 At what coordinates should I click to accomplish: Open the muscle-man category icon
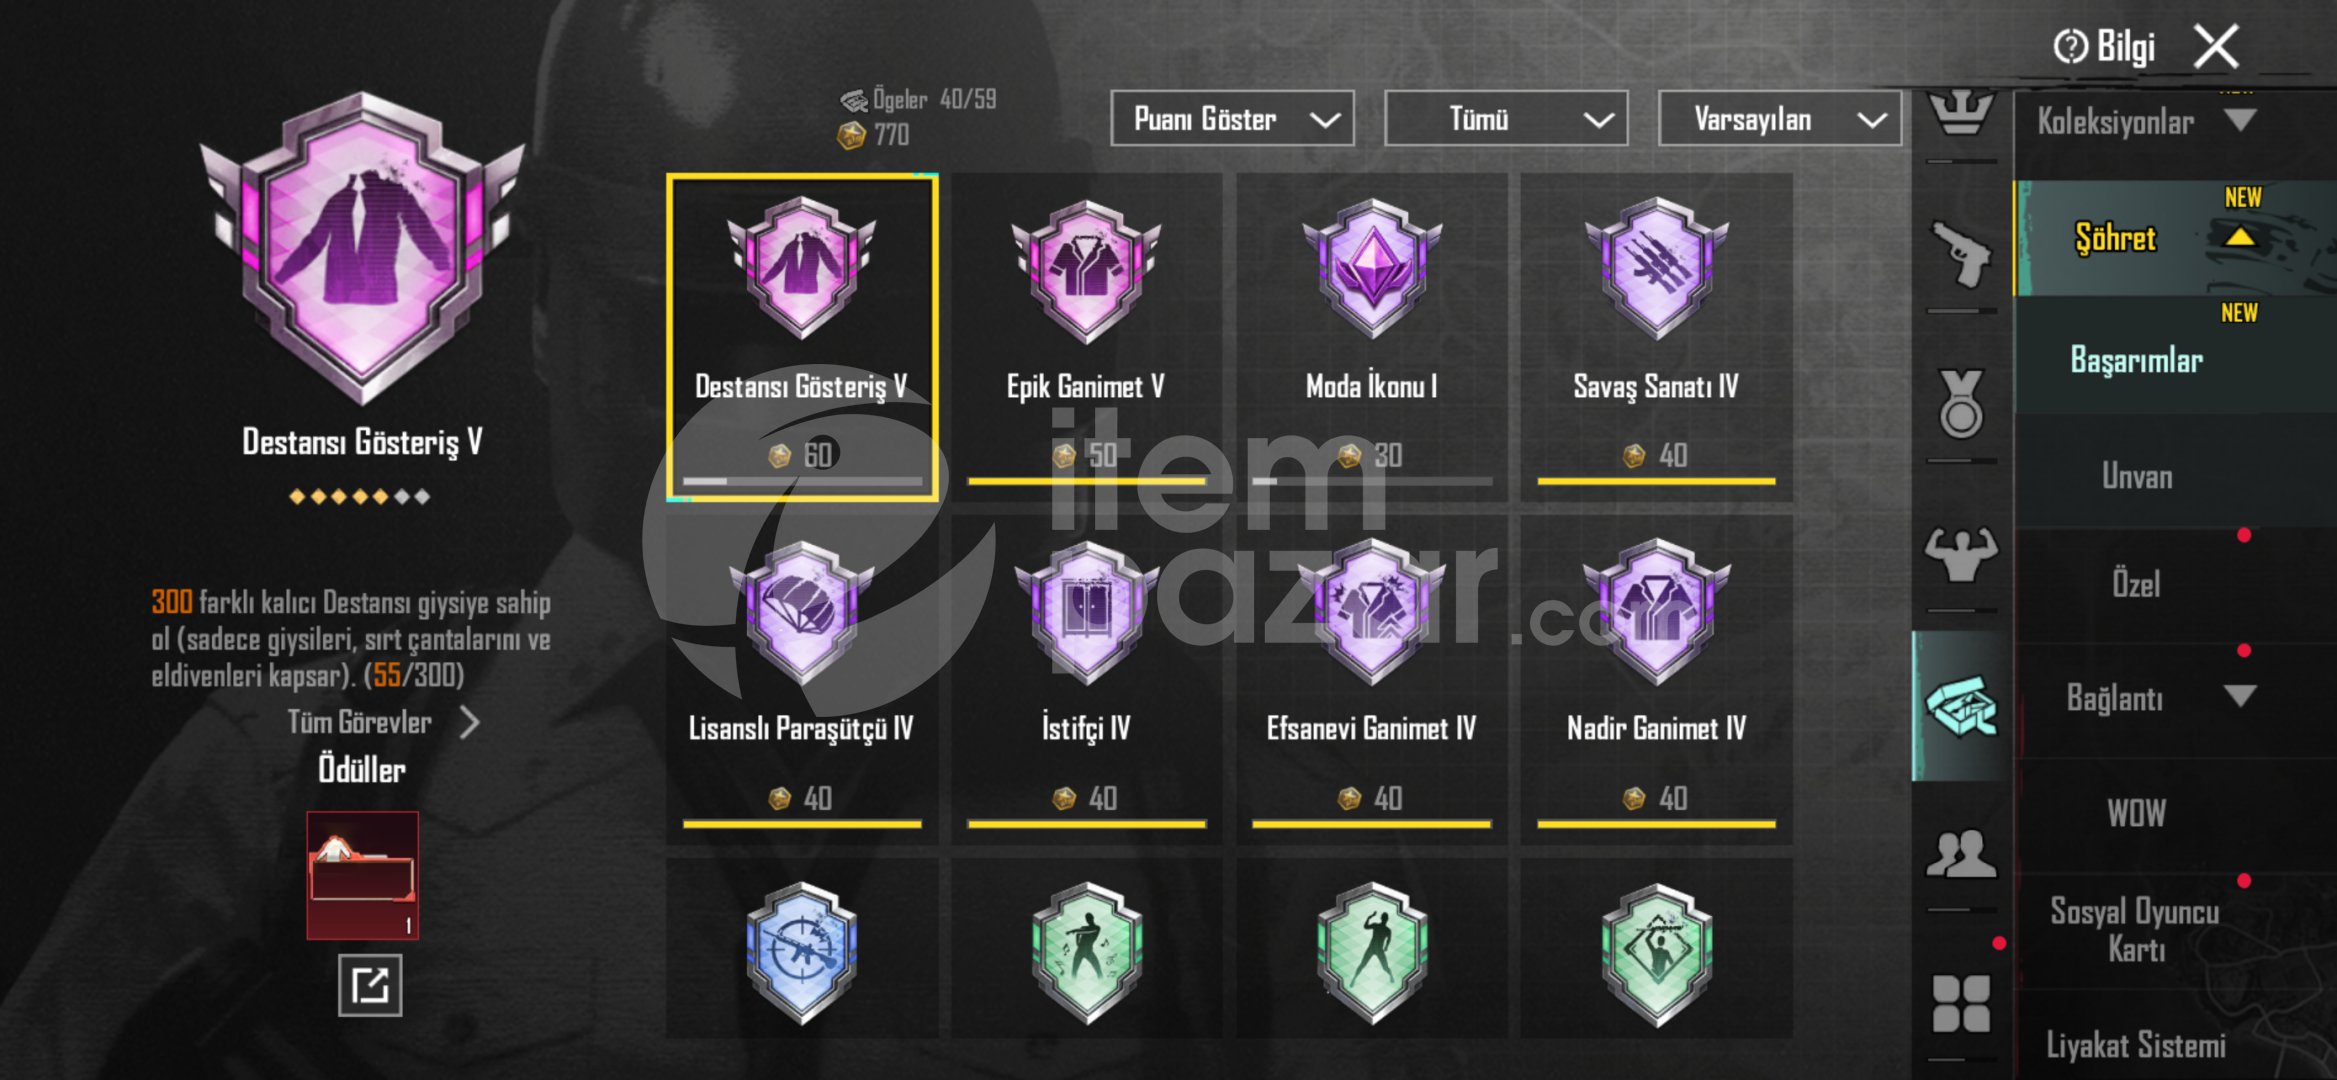[x=1961, y=554]
